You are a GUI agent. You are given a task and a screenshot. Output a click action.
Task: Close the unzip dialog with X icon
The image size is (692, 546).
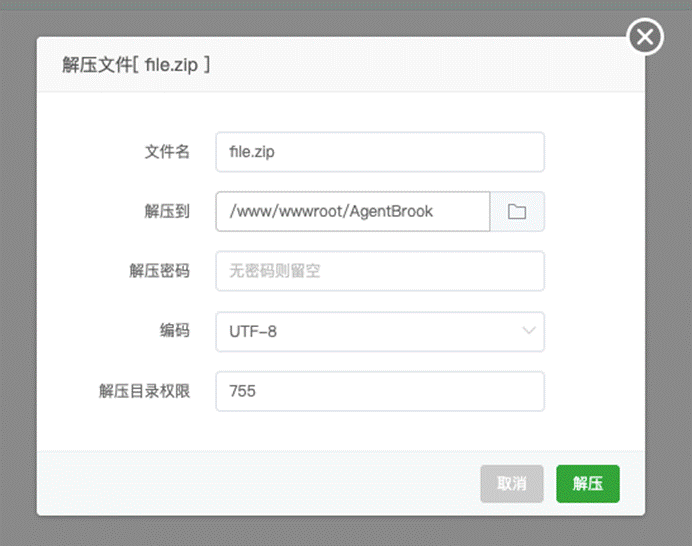tap(645, 37)
